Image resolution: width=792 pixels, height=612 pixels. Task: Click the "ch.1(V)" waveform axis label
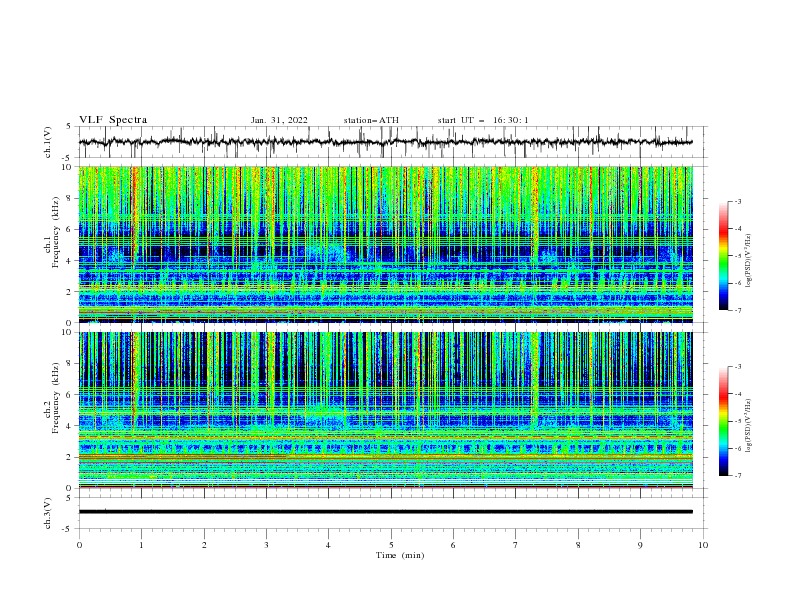point(48,142)
